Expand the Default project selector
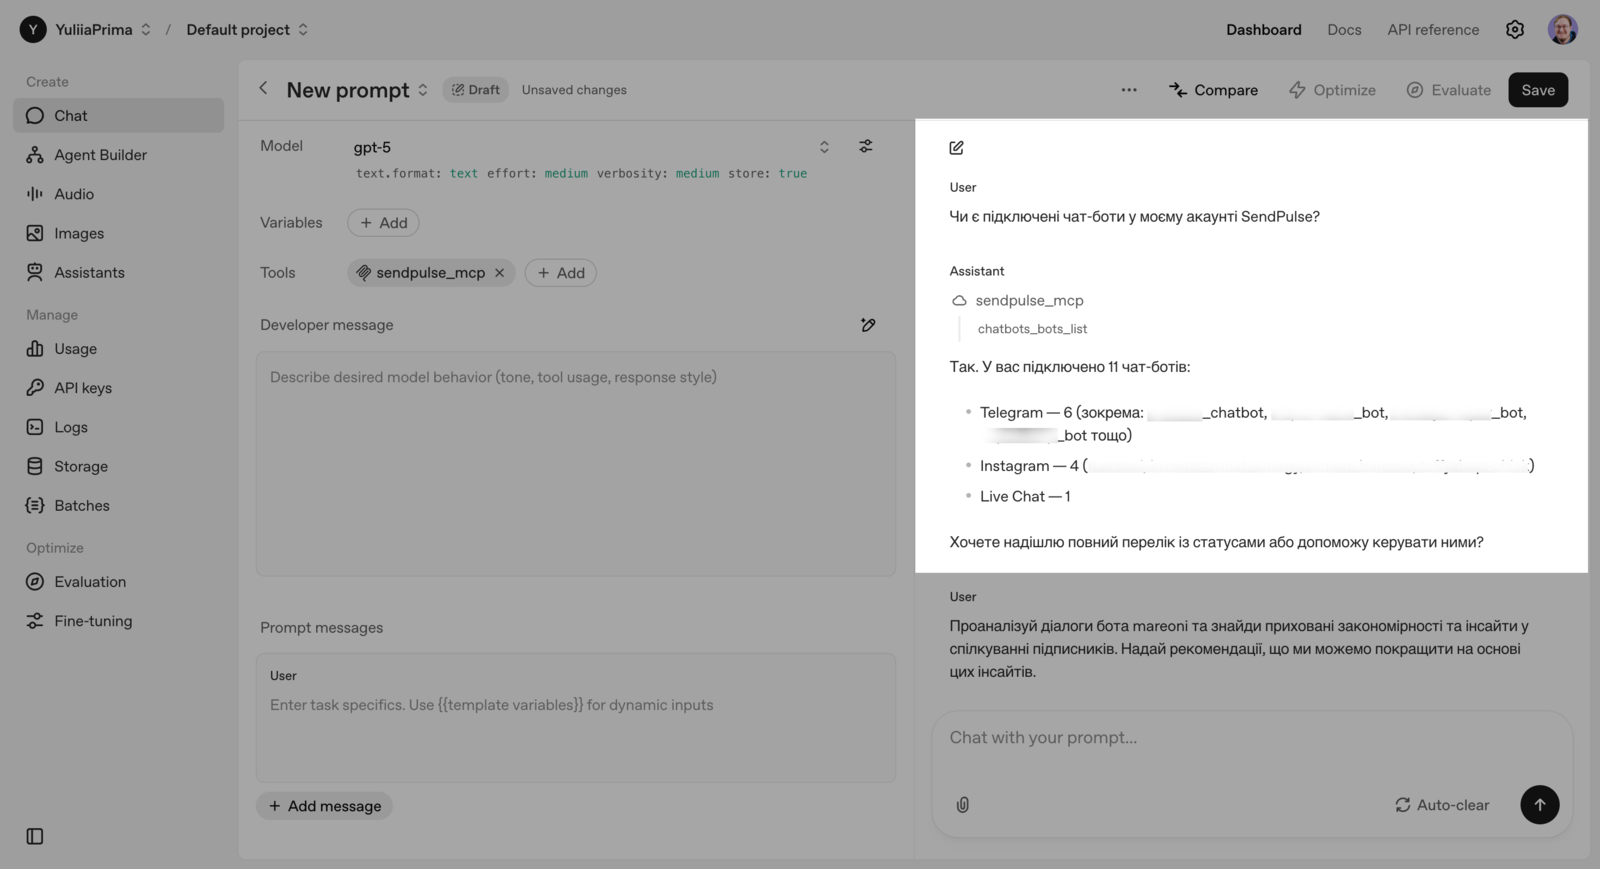1600x869 pixels. 303,30
